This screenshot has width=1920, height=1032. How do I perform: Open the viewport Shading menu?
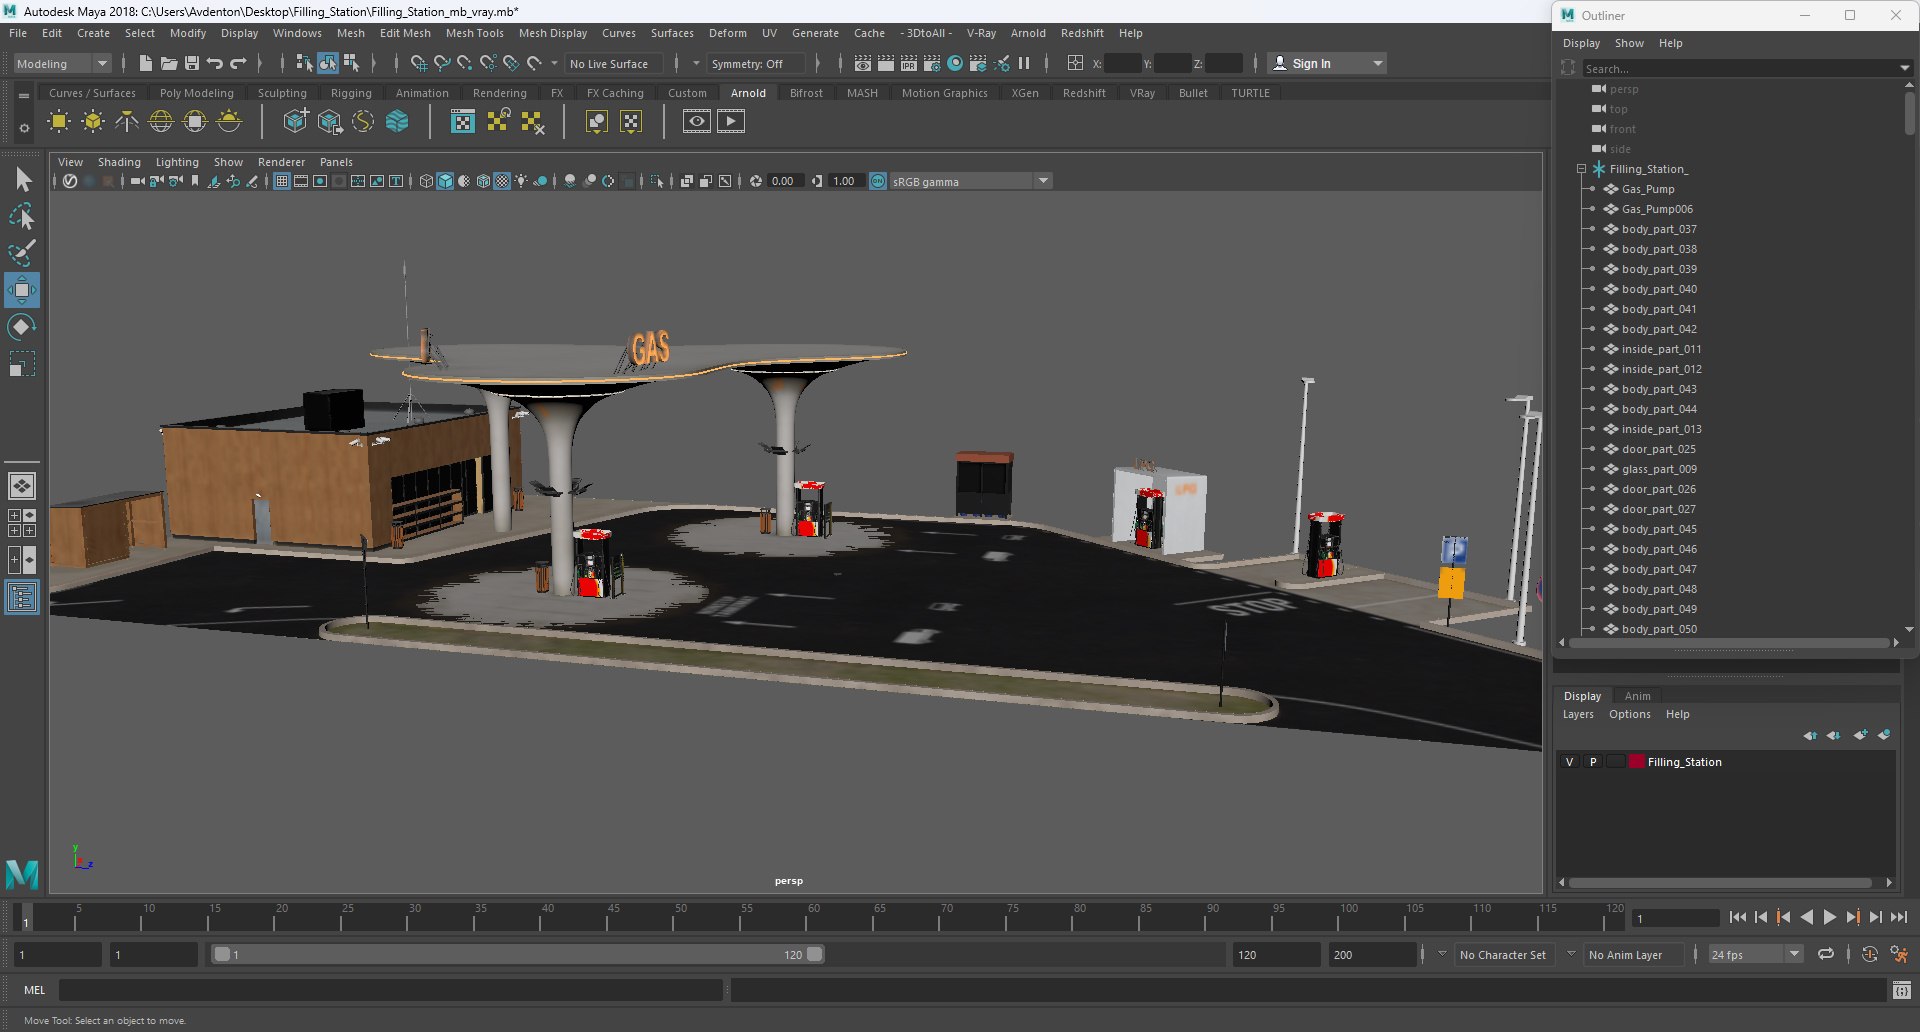click(119, 162)
